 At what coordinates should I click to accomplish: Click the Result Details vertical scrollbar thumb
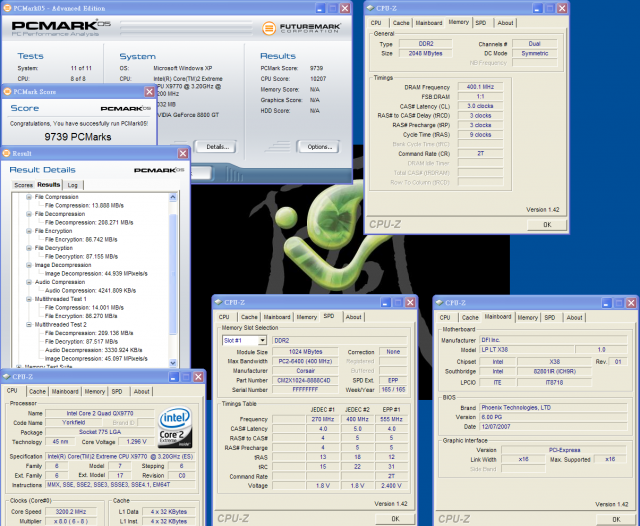(x=173, y=273)
